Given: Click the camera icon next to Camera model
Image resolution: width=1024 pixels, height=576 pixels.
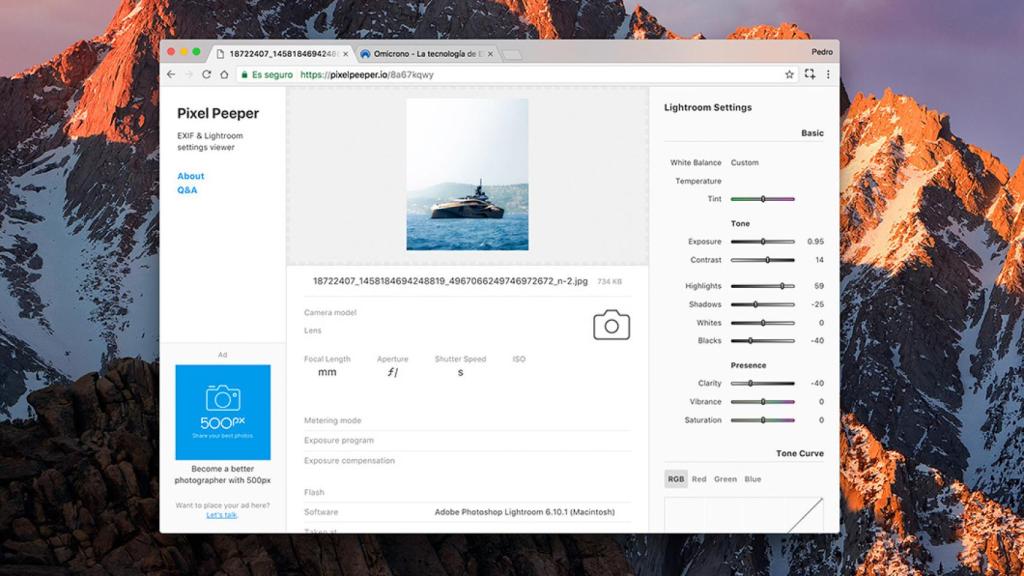Looking at the screenshot, I should (x=611, y=325).
